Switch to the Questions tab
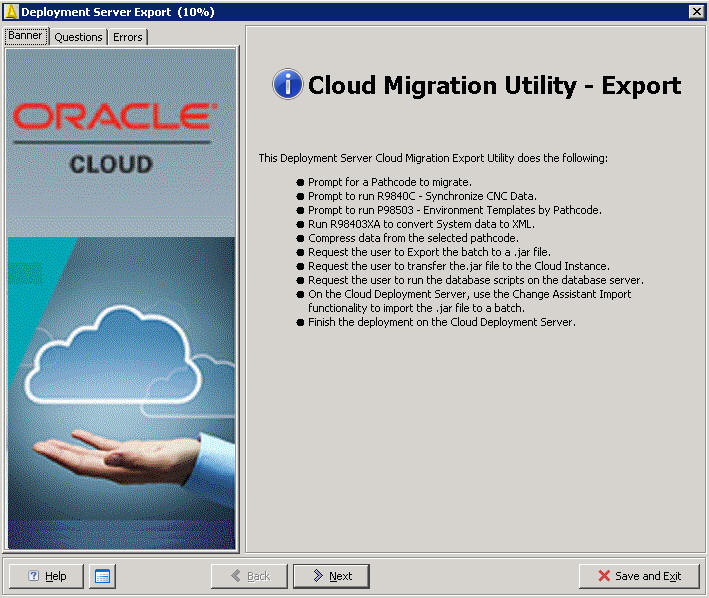Image resolution: width=709 pixels, height=598 pixels. coord(78,37)
